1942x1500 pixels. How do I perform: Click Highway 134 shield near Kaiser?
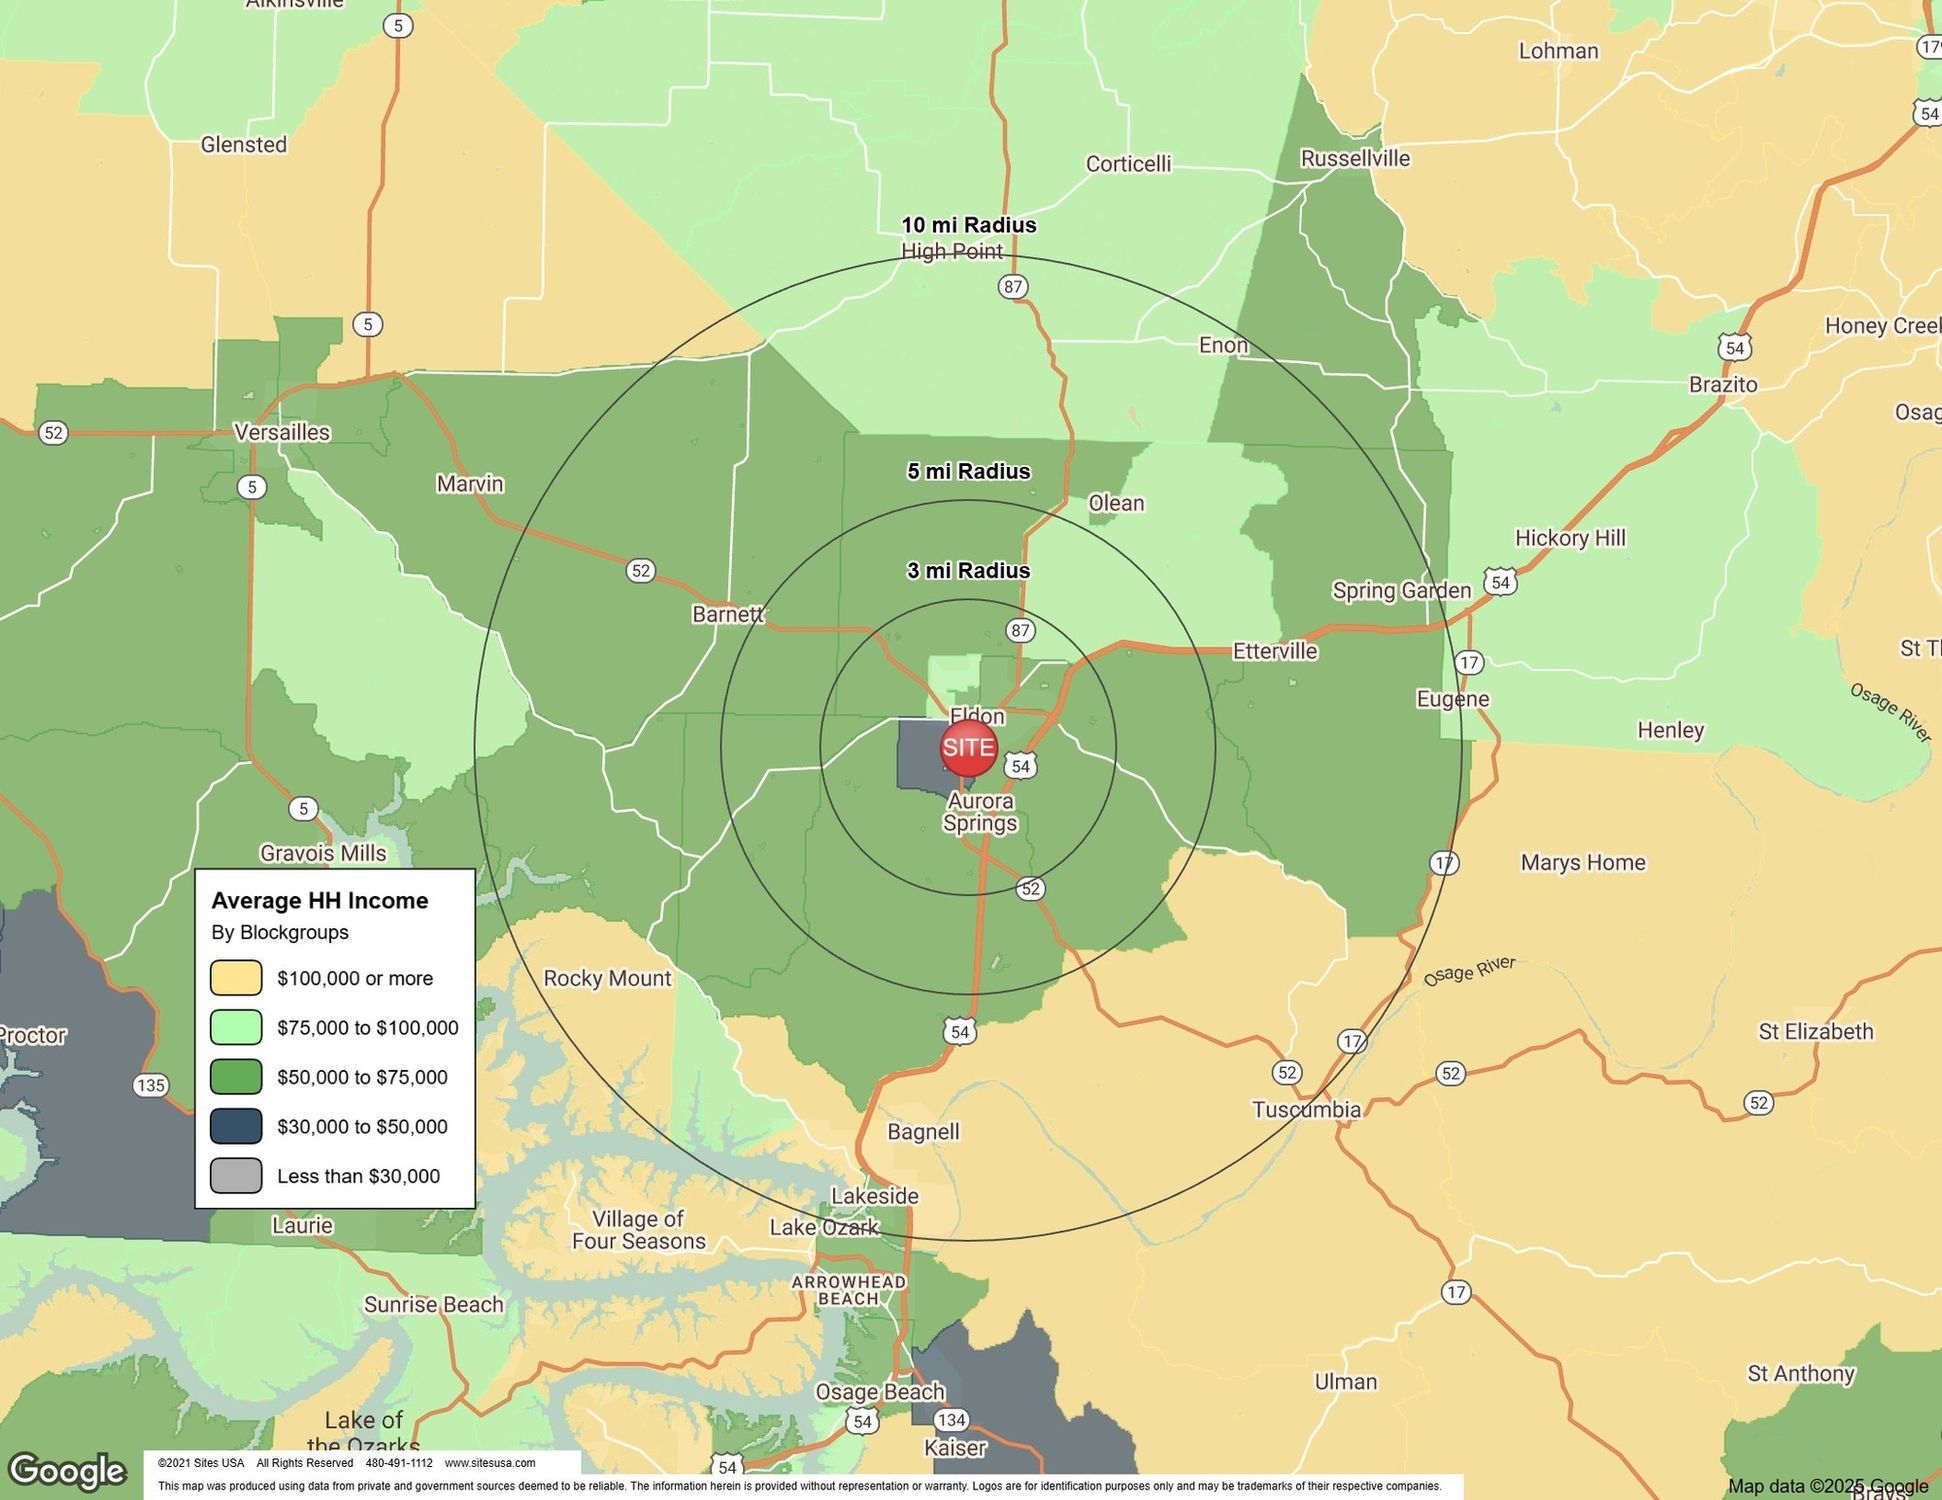pos(951,1420)
